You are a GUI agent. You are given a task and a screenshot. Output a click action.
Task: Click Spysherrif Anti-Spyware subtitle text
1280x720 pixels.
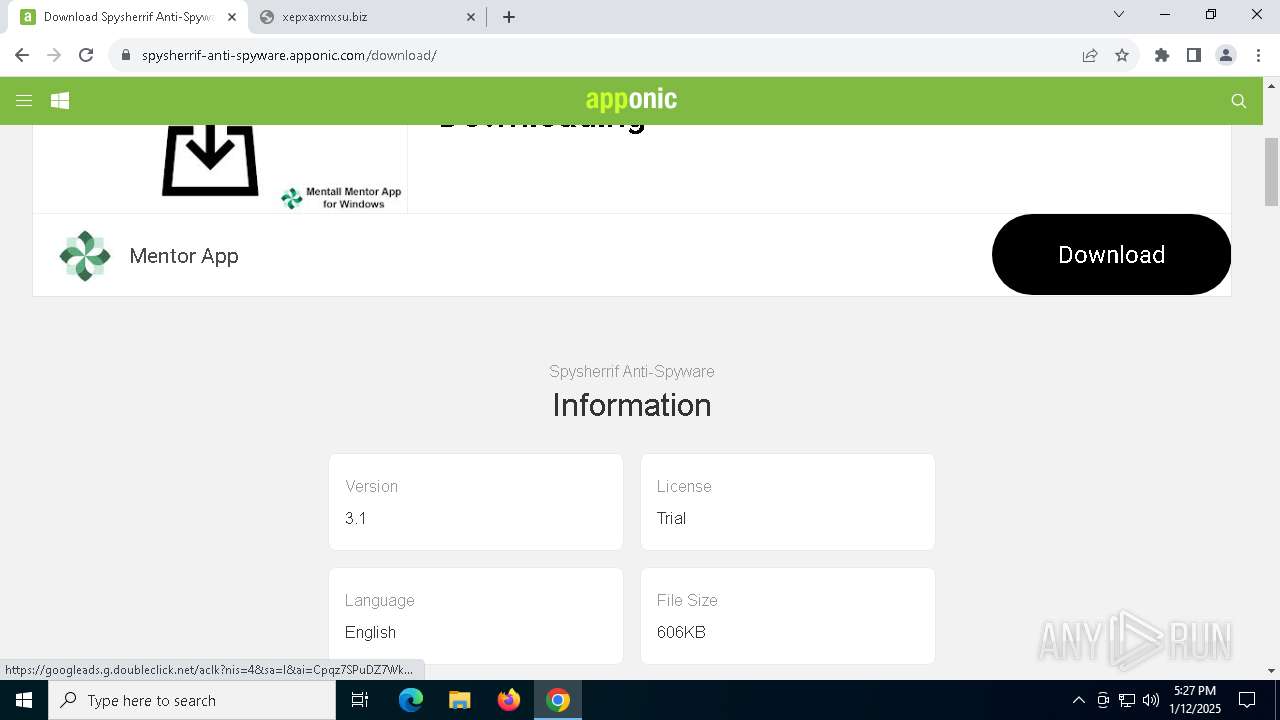[632, 371]
